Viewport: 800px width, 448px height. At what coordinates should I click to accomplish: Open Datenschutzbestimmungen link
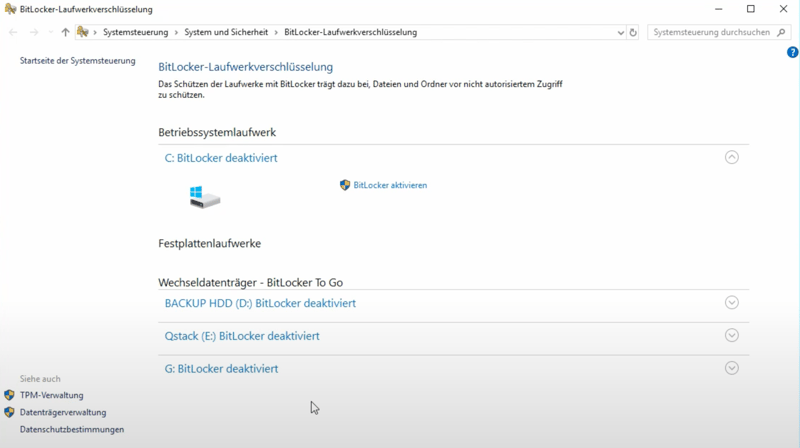[x=72, y=430]
